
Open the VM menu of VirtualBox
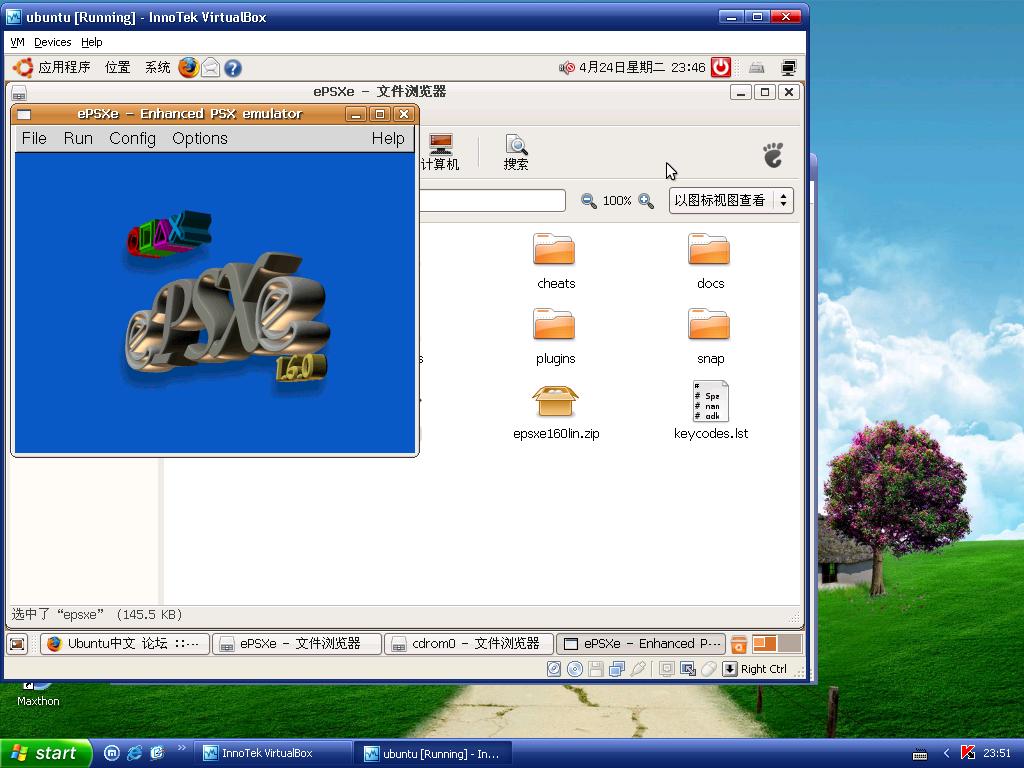(18, 42)
